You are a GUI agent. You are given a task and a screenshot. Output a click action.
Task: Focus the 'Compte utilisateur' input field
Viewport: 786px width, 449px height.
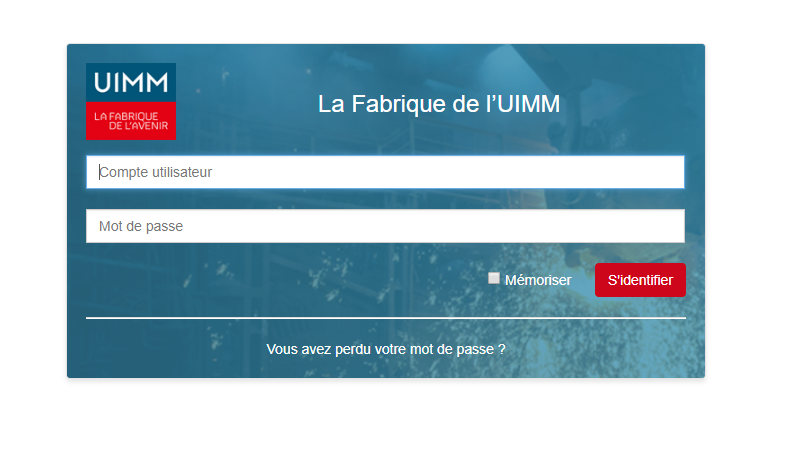[385, 172]
